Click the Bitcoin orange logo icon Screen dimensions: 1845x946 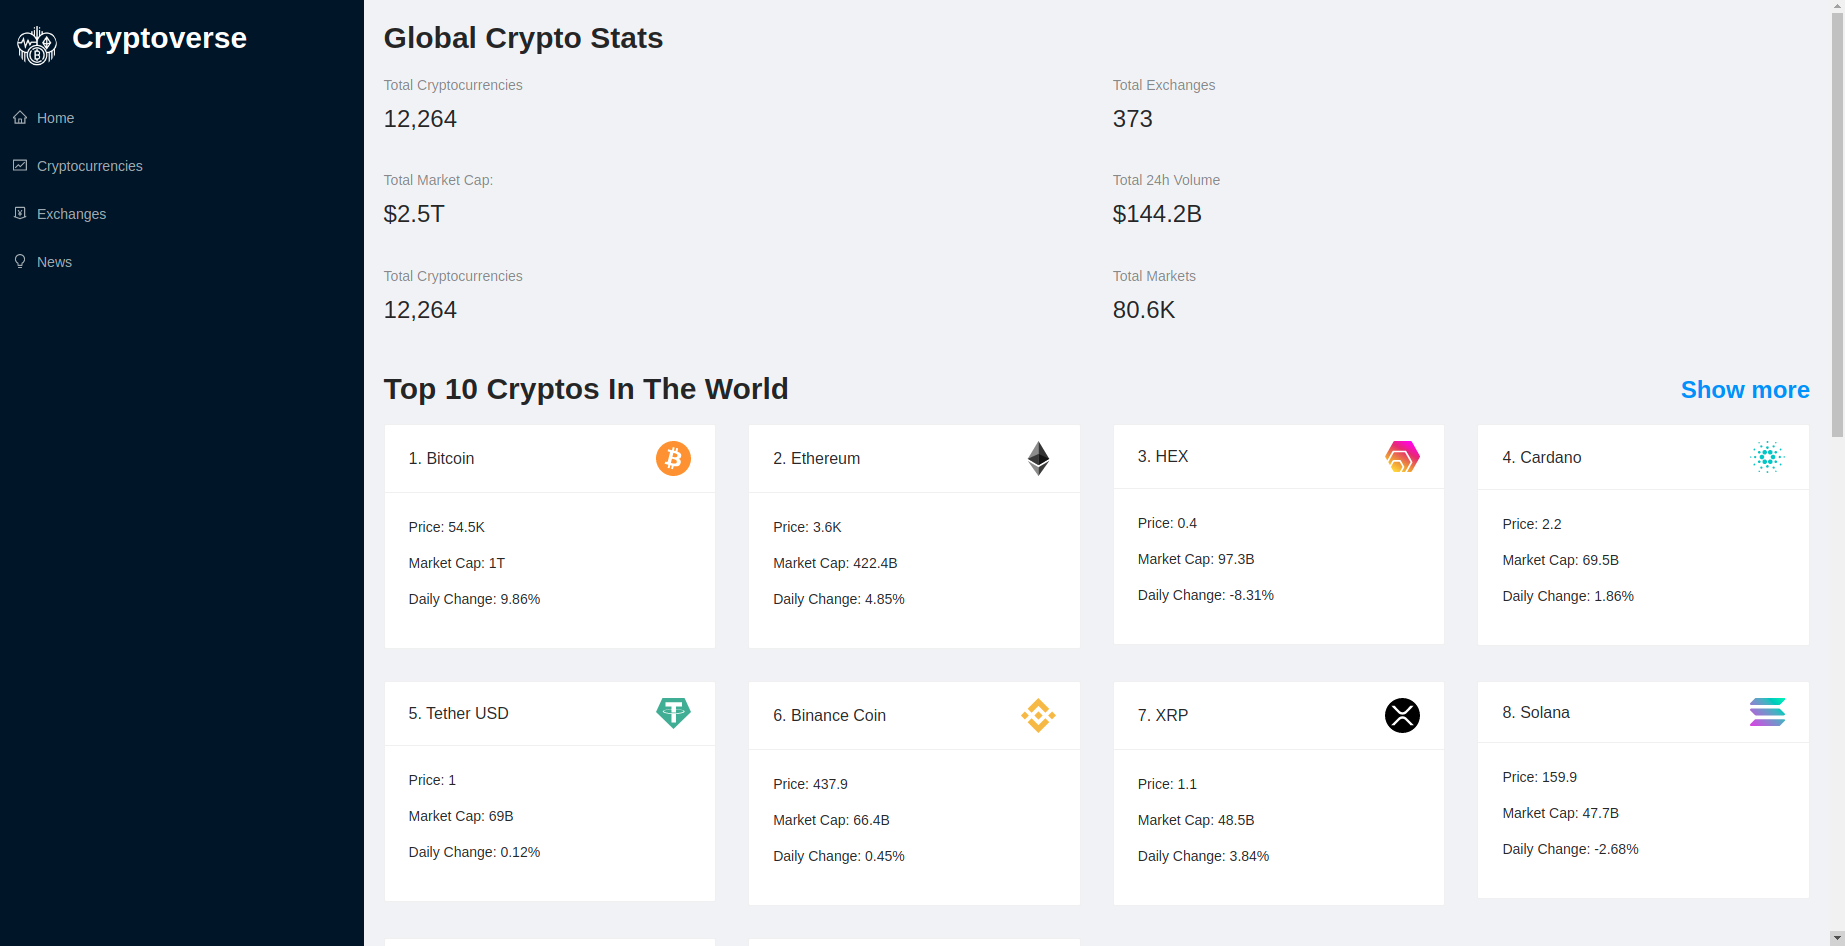click(673, 458)
